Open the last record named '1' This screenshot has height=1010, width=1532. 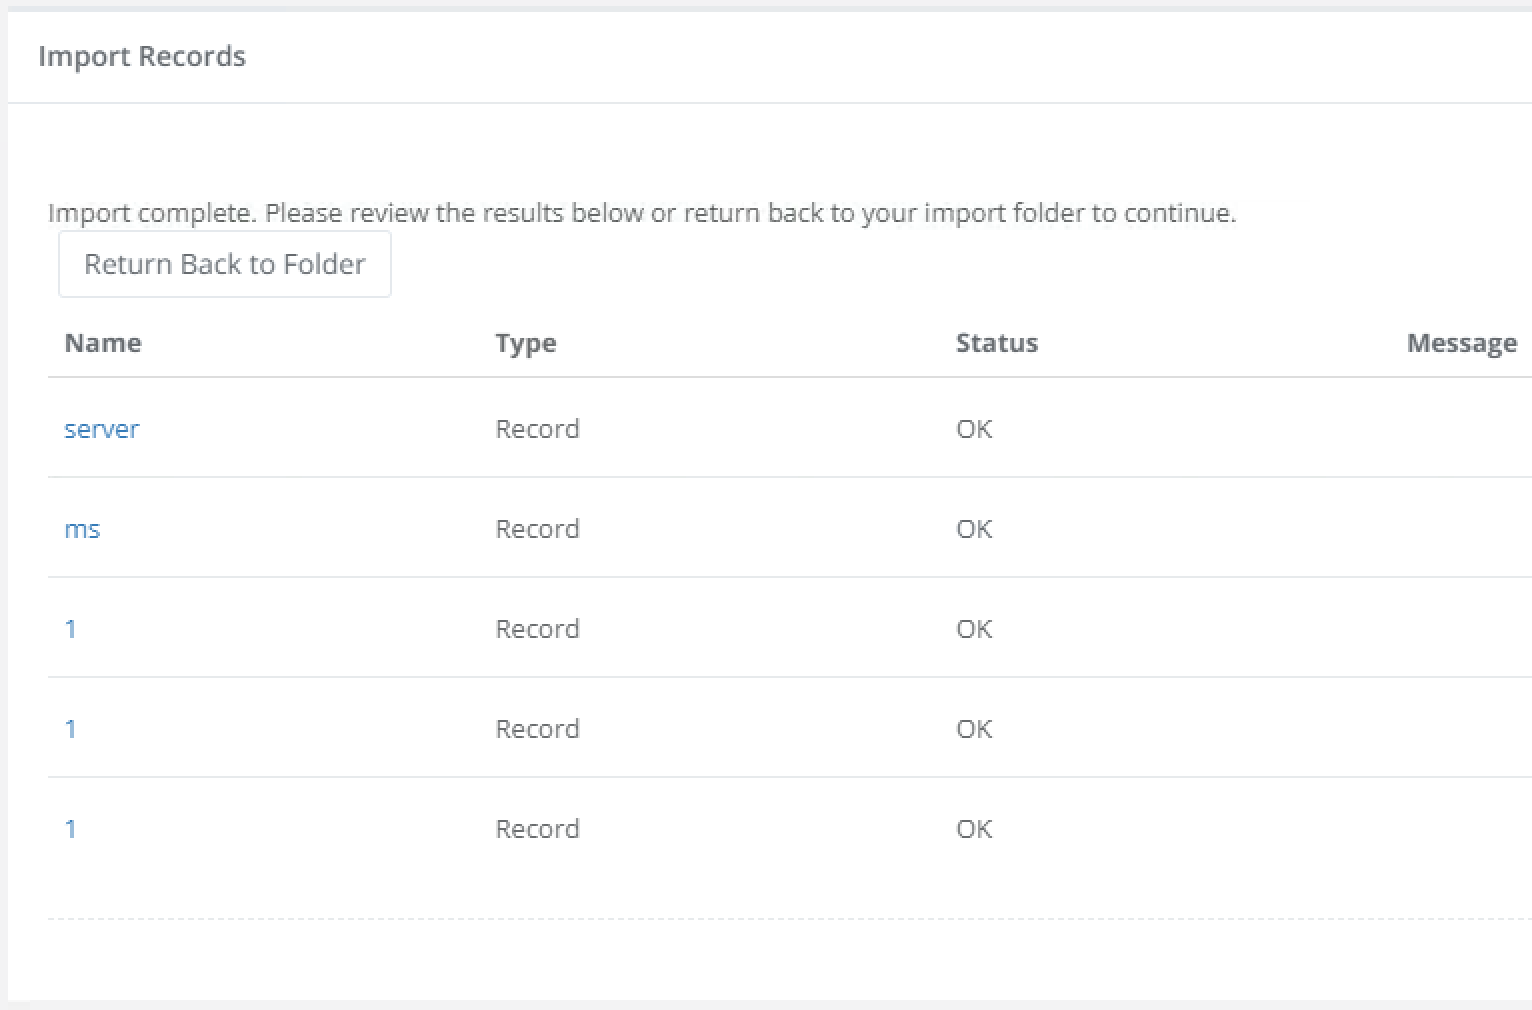(x=71, y=829)
